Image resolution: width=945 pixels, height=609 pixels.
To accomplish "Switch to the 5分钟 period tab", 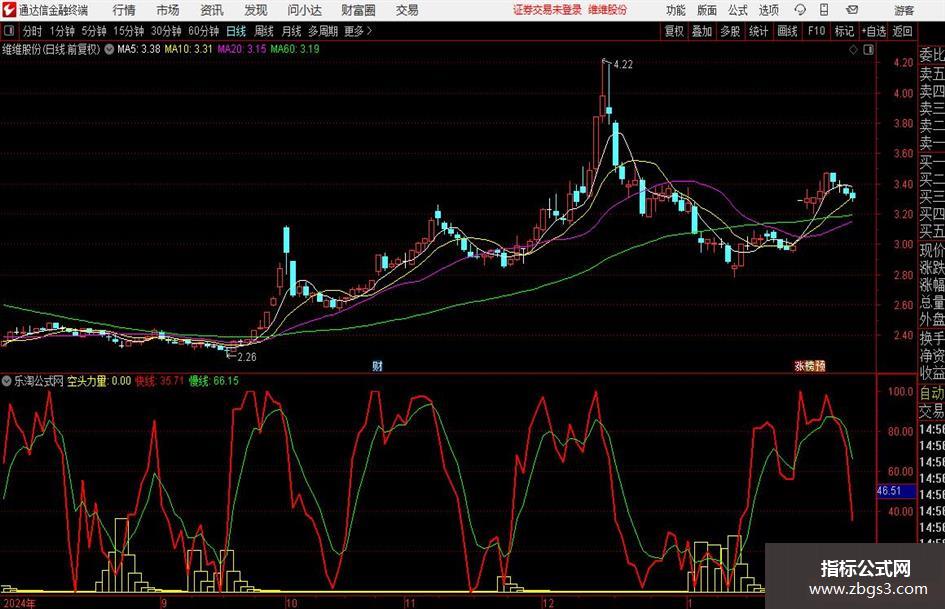I will 93,31.
